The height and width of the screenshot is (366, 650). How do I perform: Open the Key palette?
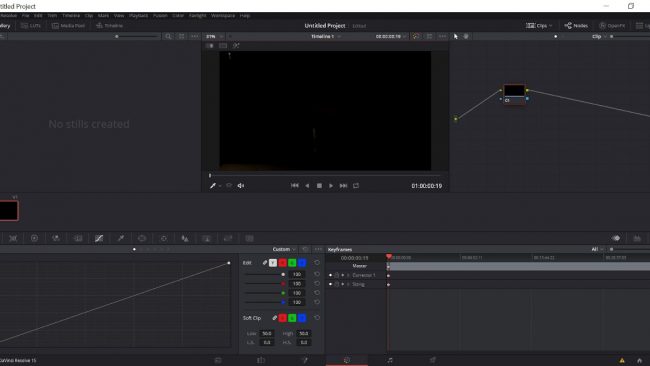click(x=206, y=238)
